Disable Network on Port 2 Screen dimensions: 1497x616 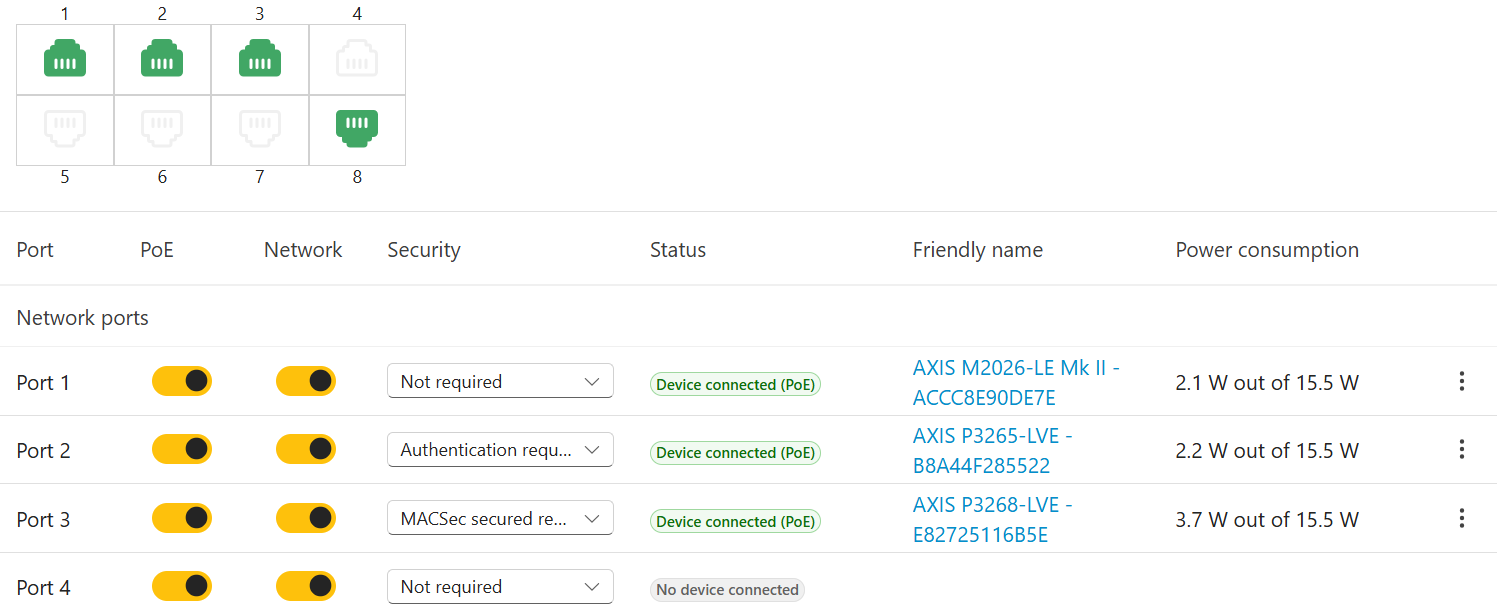click(x=306, y=449)
